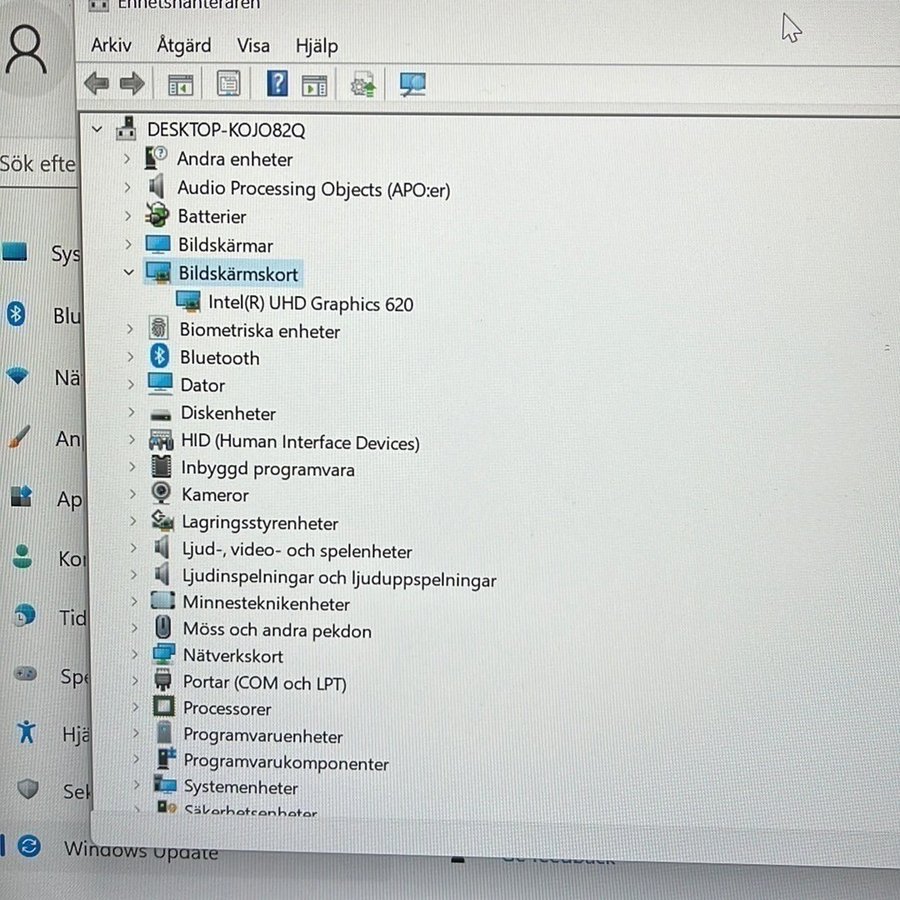Screen dimensions: 900x900
Task: Click the Back arrow toolbar icon
Action: coord(96,84)
